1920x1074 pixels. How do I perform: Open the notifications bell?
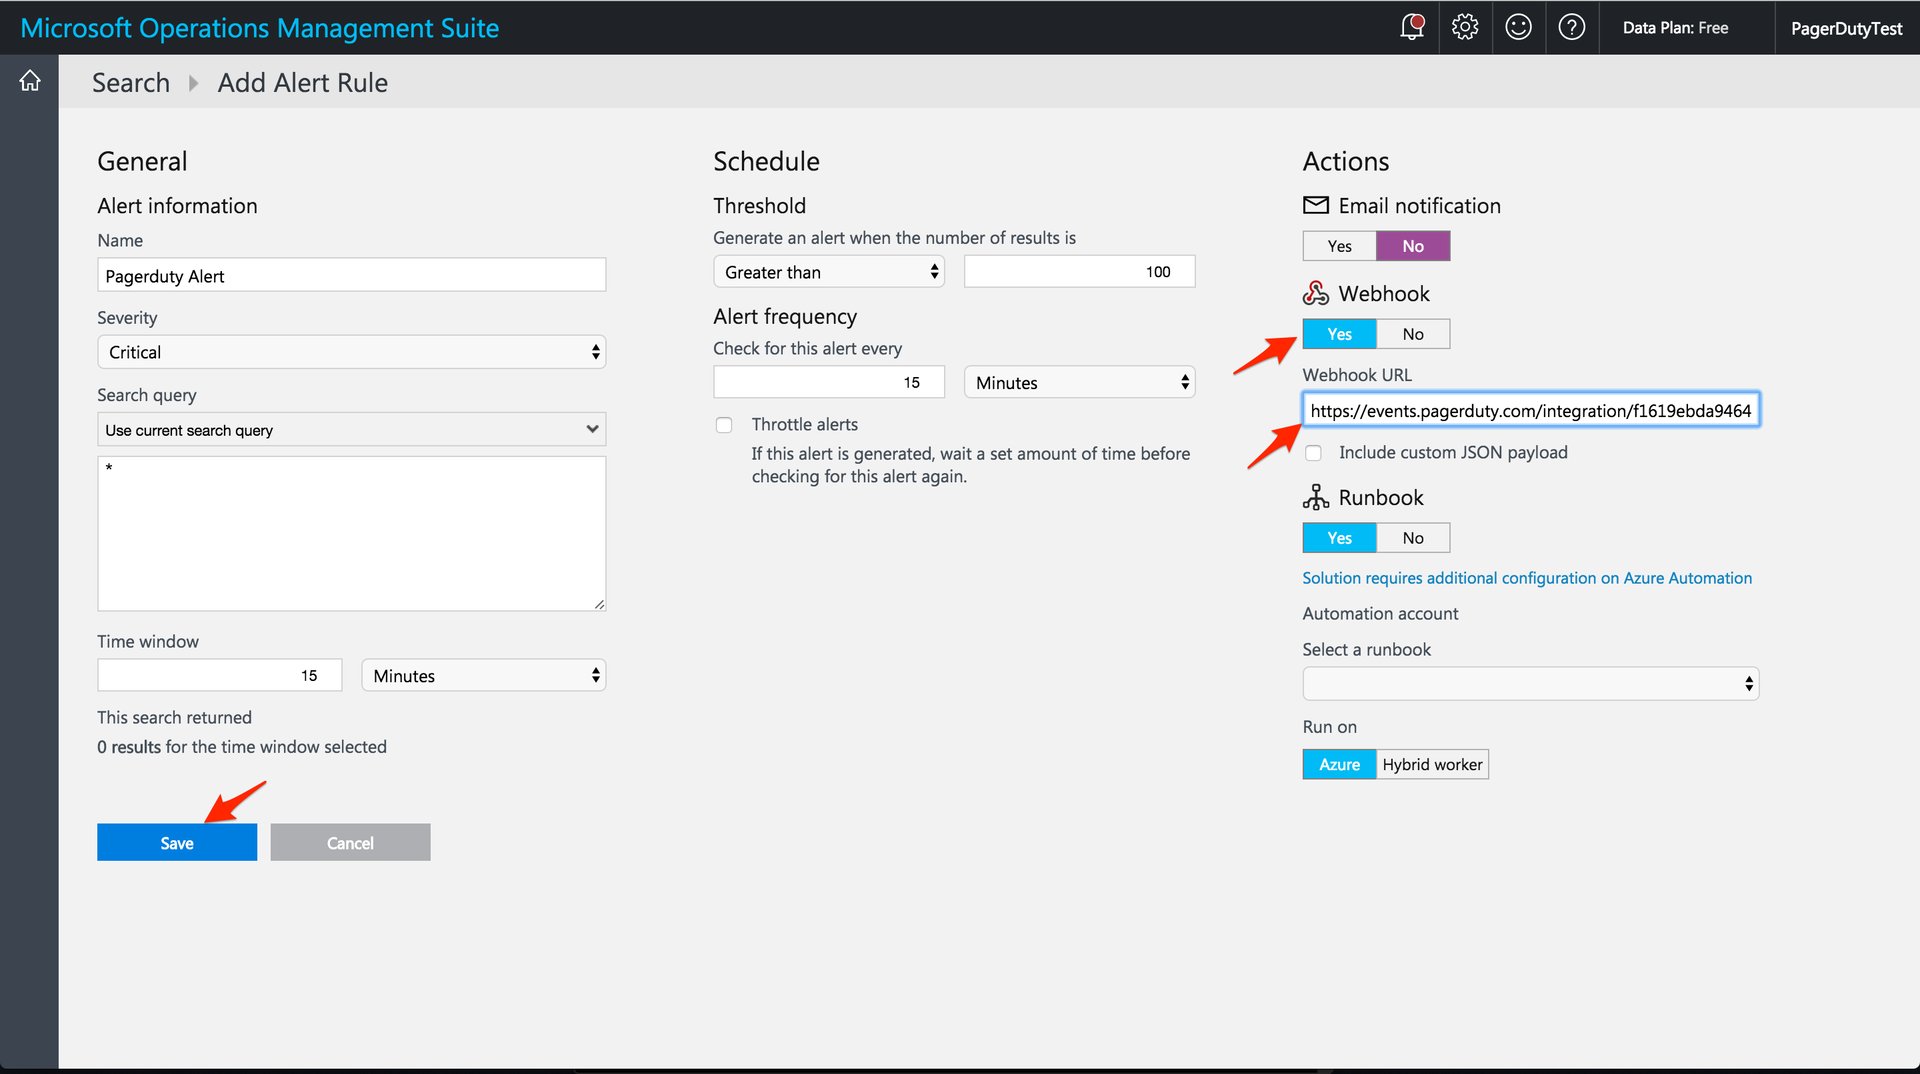coord(1411,27)
